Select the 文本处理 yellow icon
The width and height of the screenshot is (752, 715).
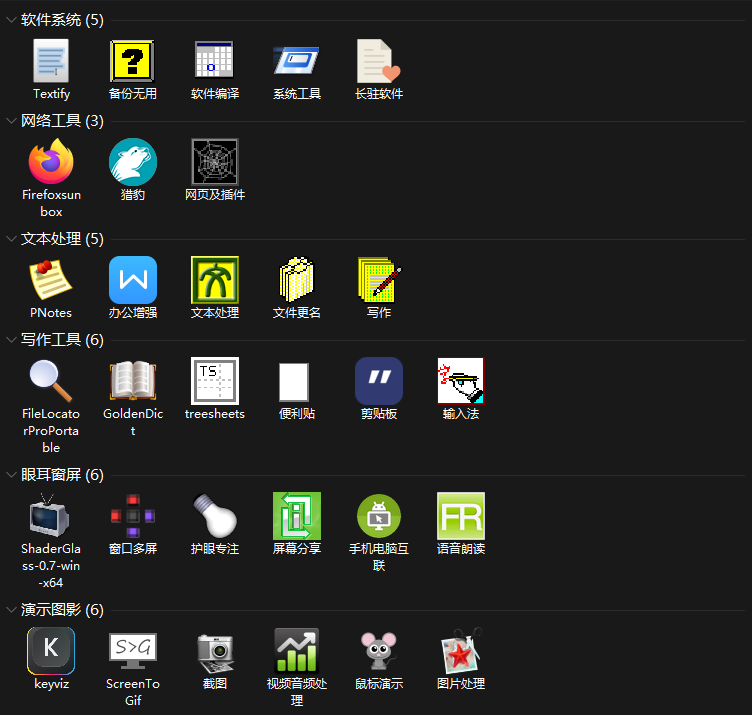(x=214, y=280)
